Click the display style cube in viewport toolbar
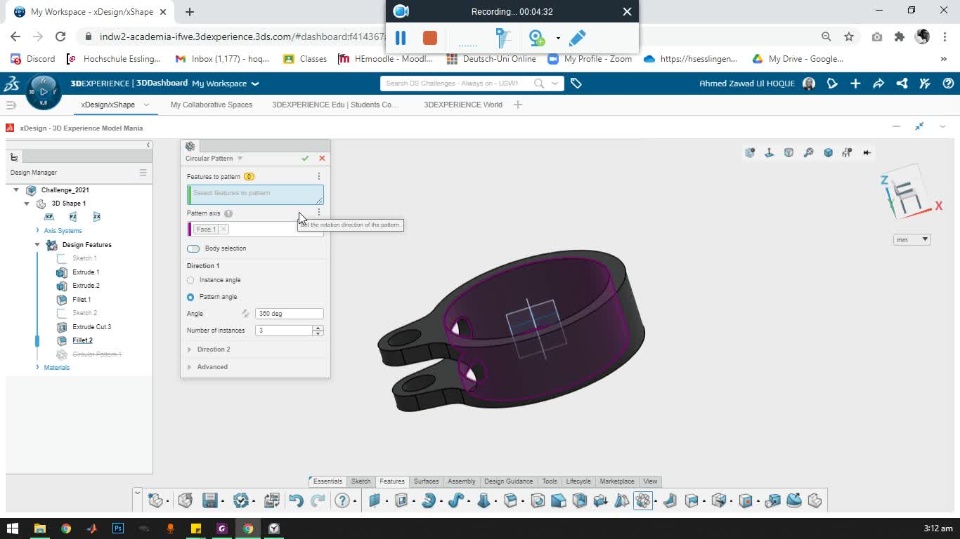Viewport: 960px width, 539px height. (828, 153)
